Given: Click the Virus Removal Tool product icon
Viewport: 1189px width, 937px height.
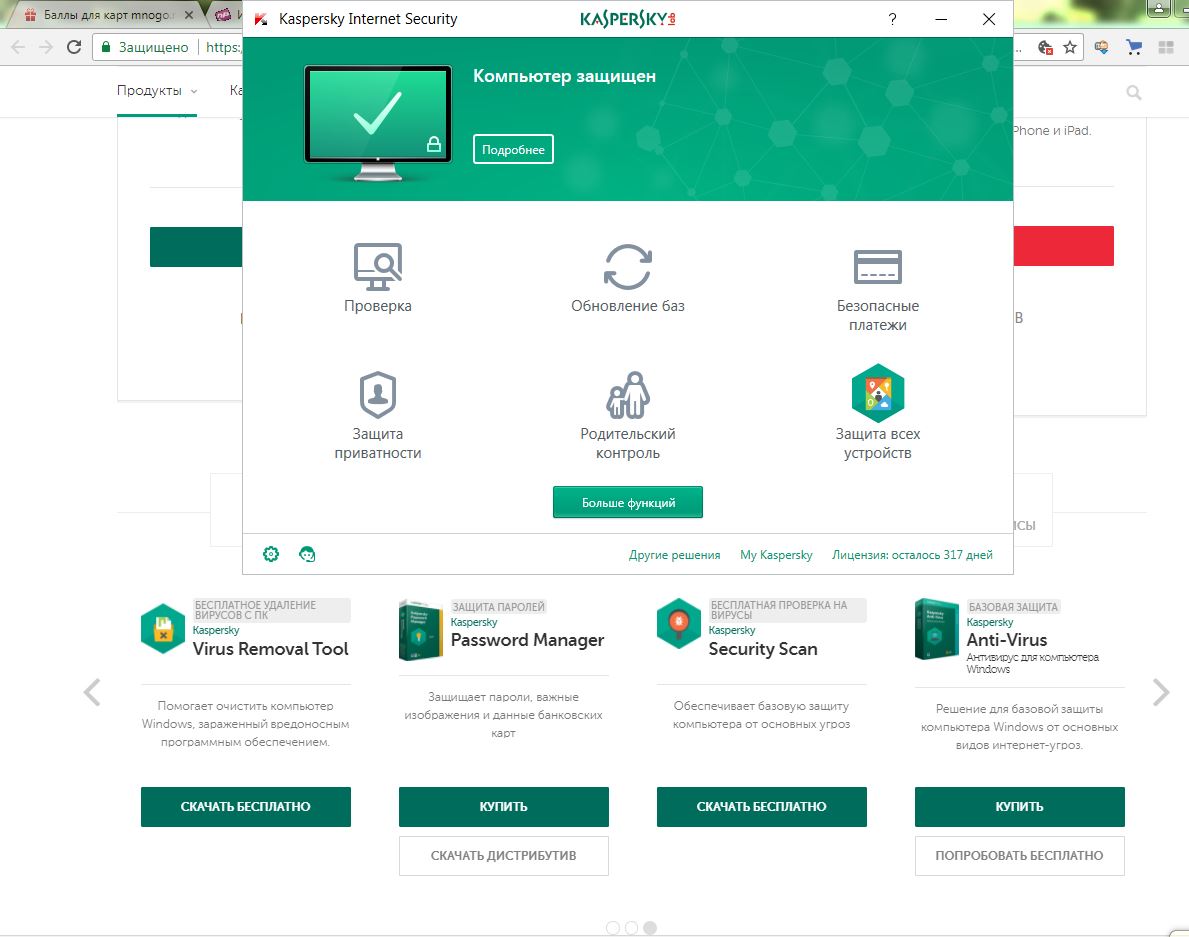Looking at the screenshot, I should (x=162, y=628).
